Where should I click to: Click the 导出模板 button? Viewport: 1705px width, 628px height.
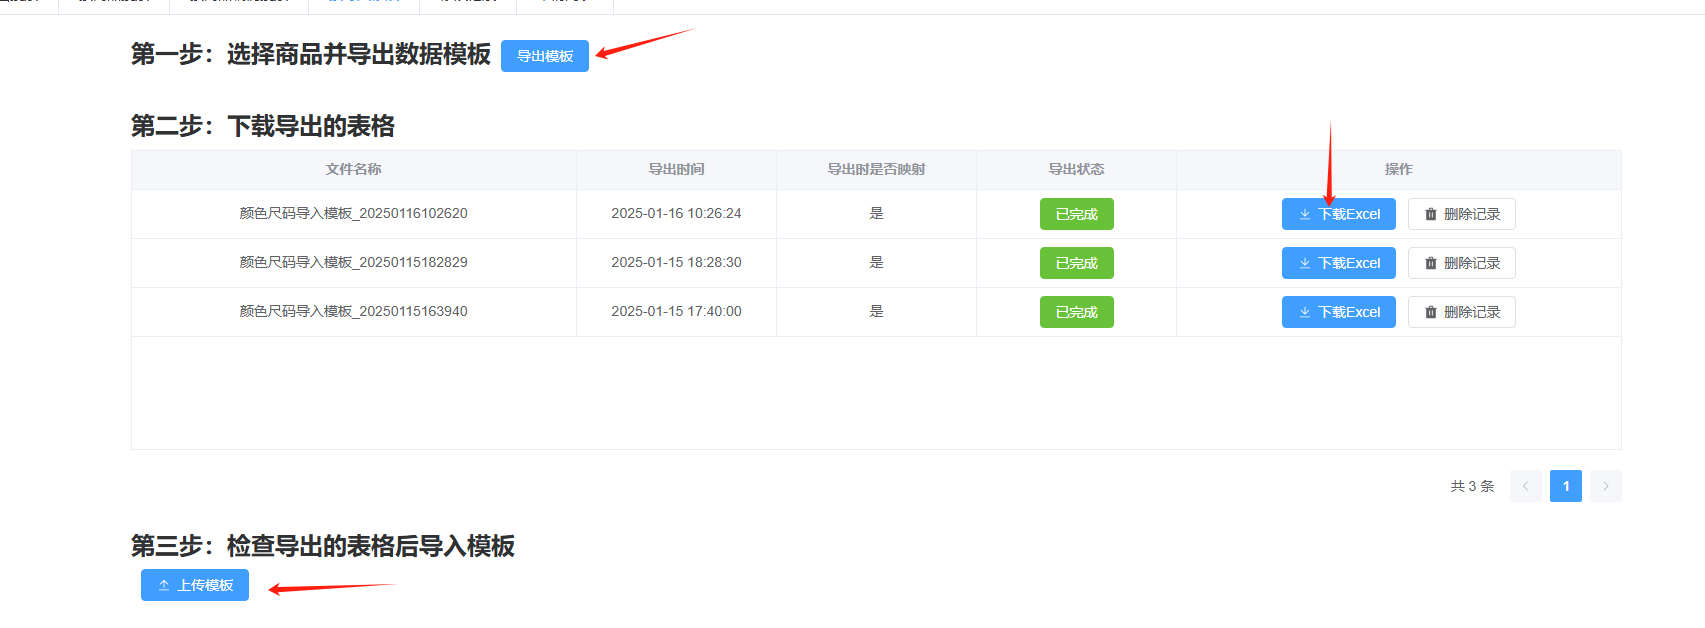[x=545, y=56]
